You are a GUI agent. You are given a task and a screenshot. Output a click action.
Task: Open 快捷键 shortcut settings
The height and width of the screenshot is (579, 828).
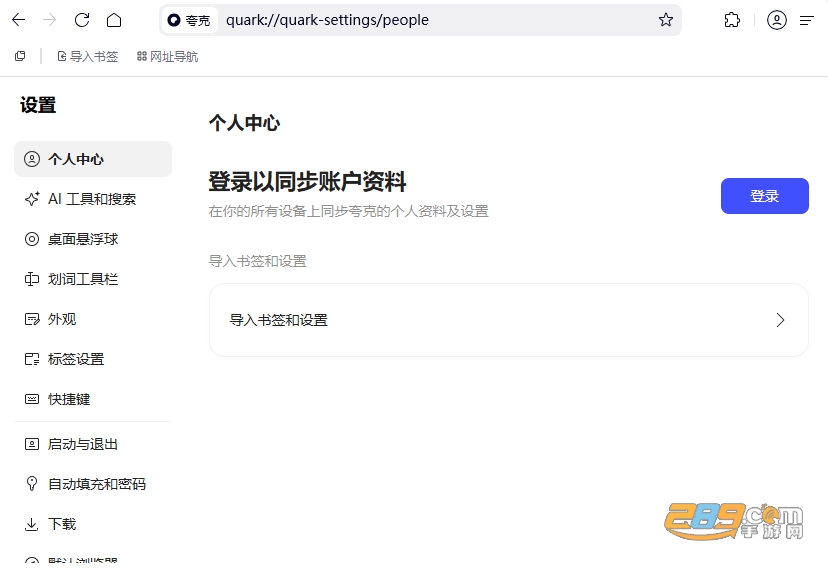point(93,399)
